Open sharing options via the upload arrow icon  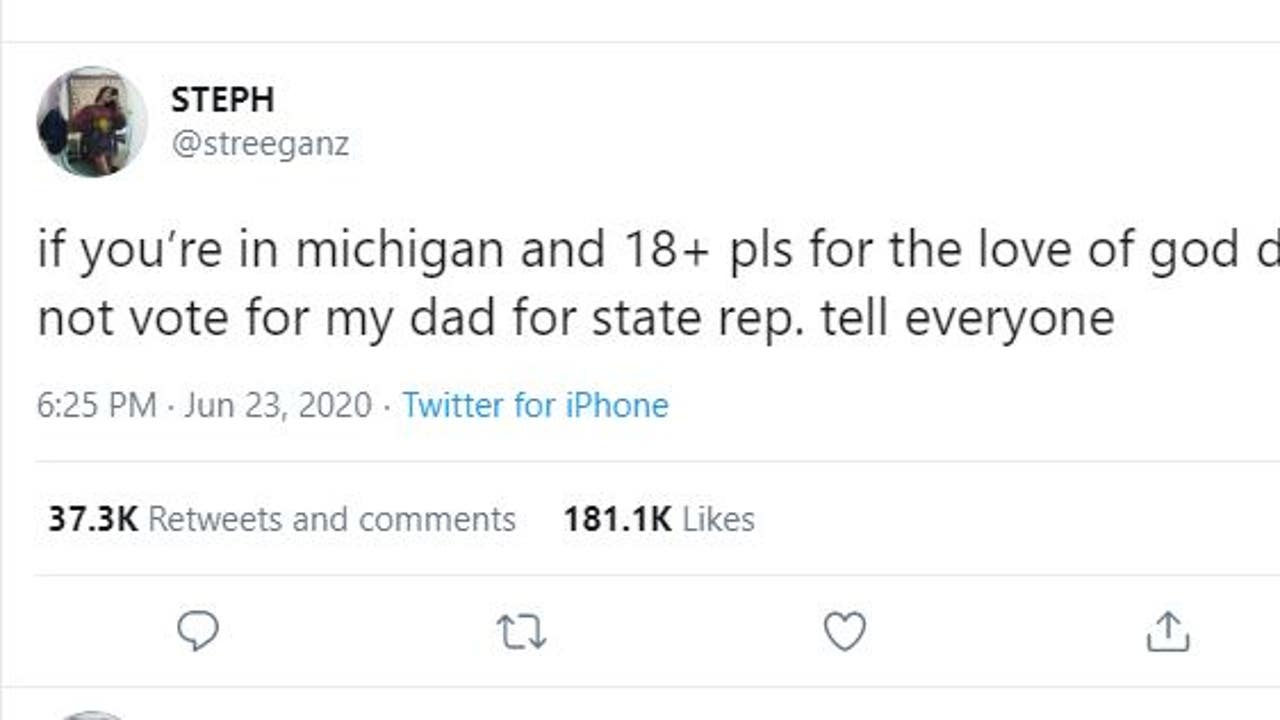1168,631
